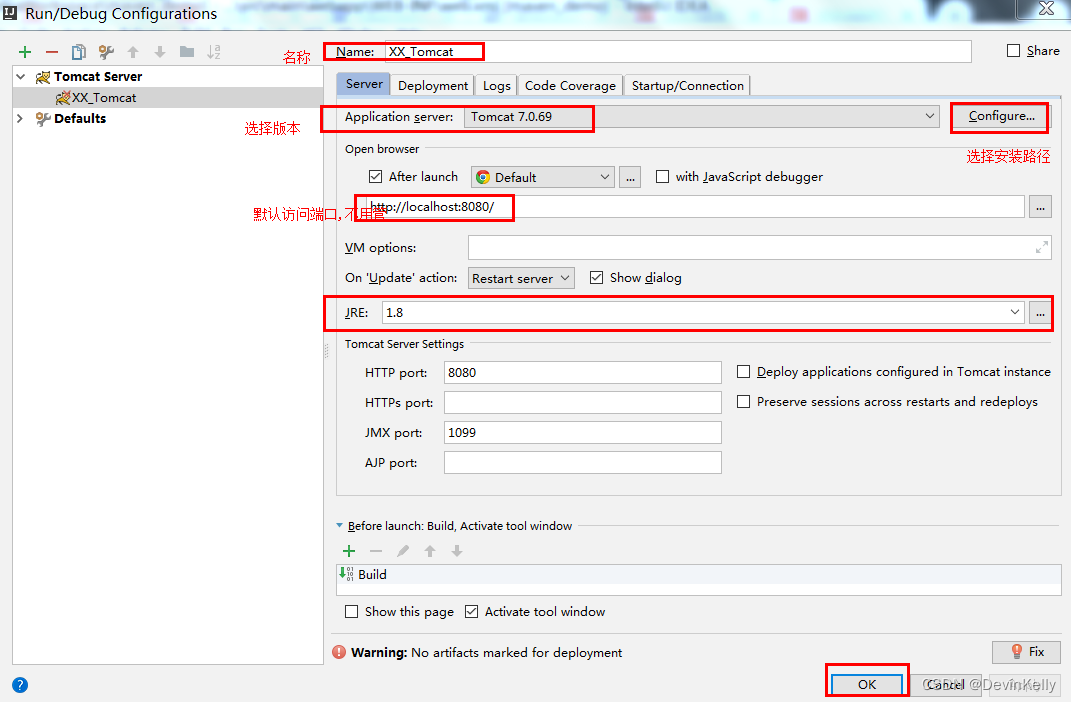Image resolution: width=1071 pixels, height=702 pixels.
Task: Uncheck After launch
Action: coord(375,176)
